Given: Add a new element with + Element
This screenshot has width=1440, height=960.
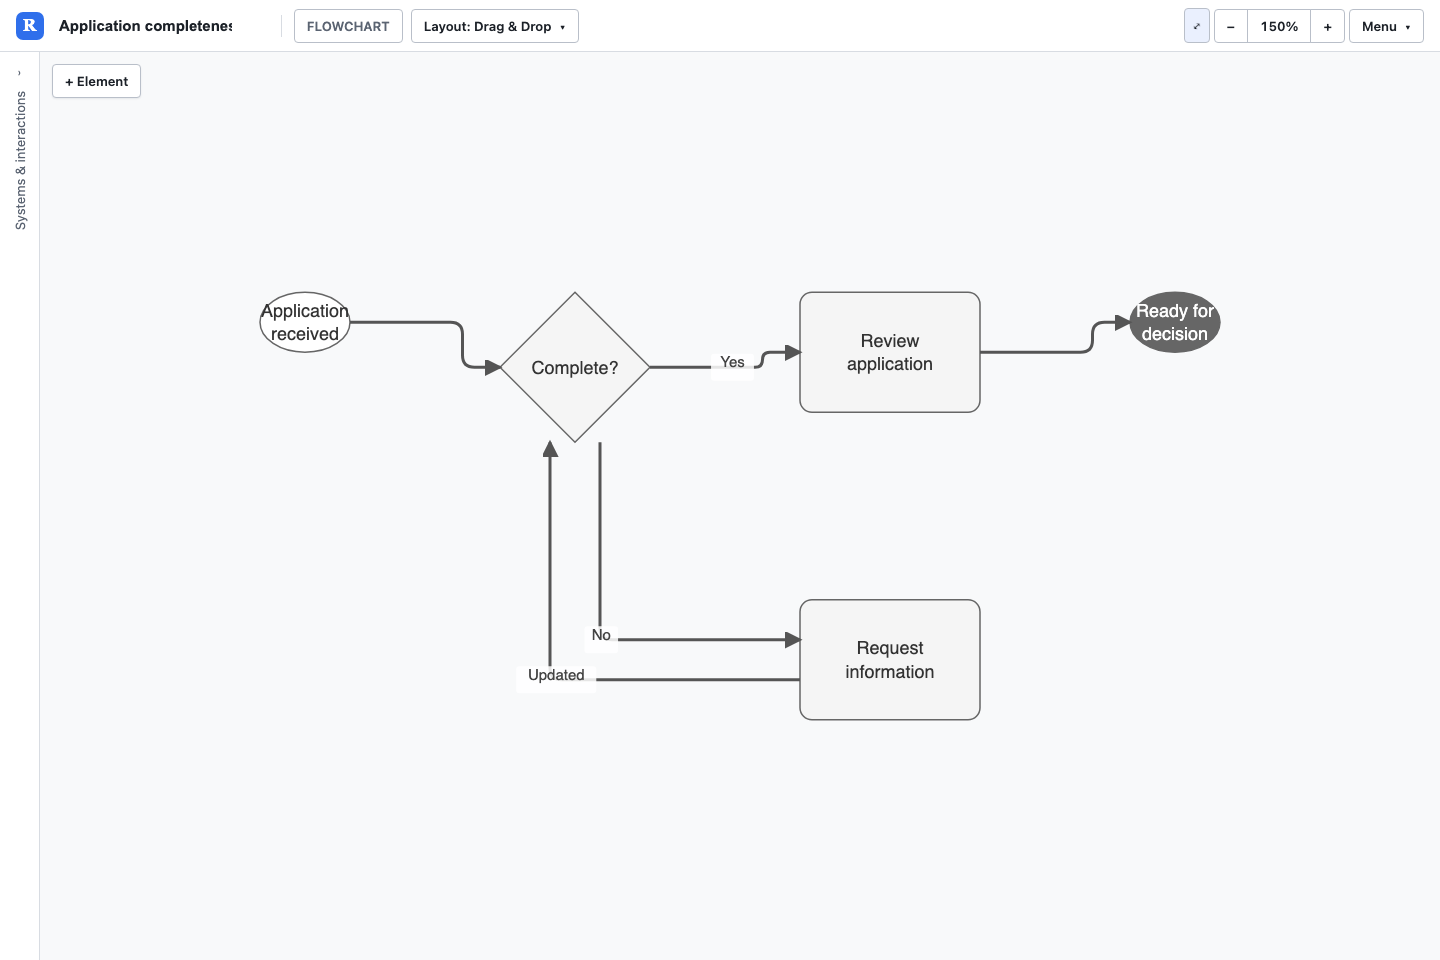Looking at the screenshot, I should 96,81.
